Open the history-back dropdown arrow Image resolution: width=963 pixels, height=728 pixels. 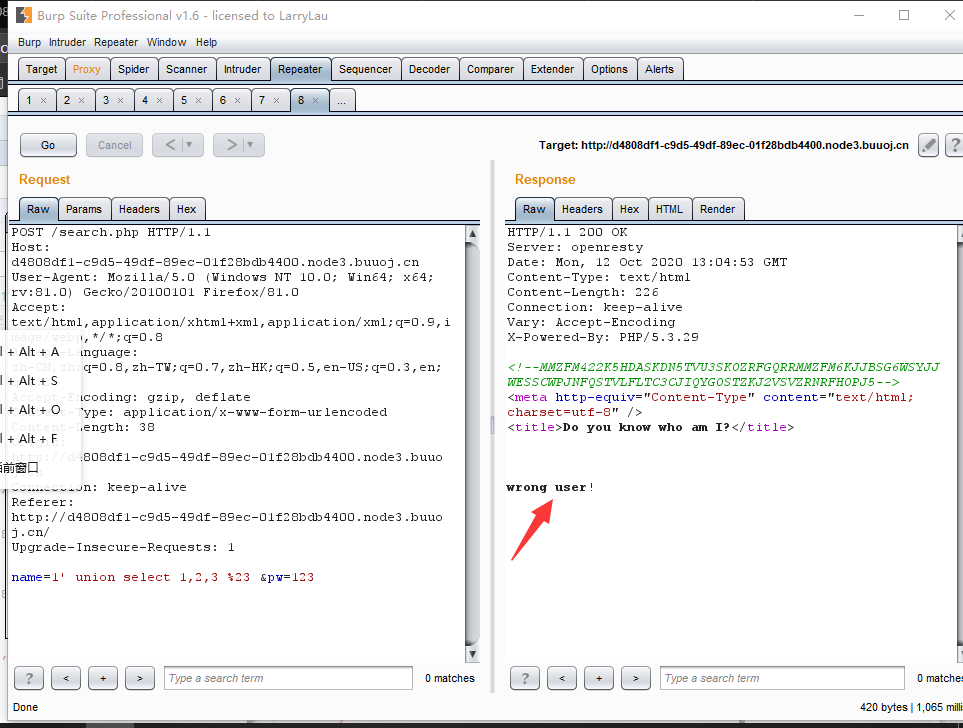[x=190, y=145]
